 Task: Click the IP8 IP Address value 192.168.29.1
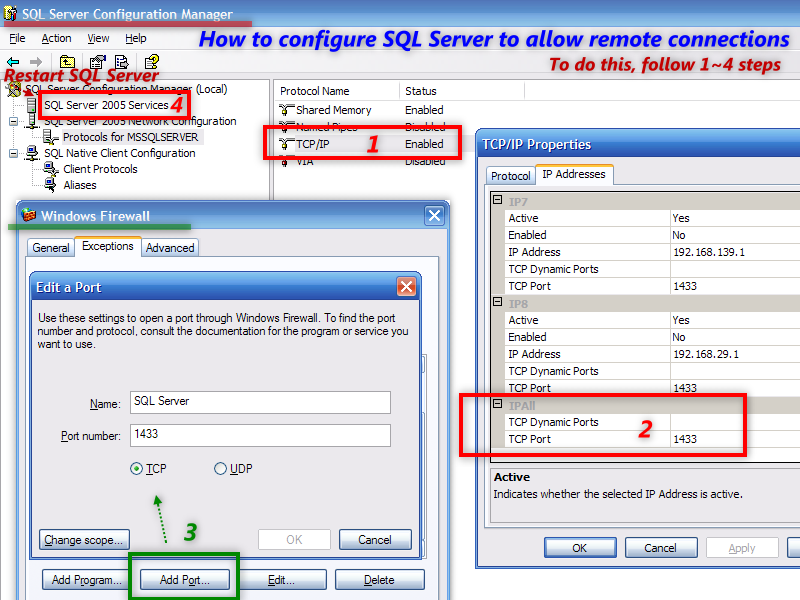click(x=706, y=354)
